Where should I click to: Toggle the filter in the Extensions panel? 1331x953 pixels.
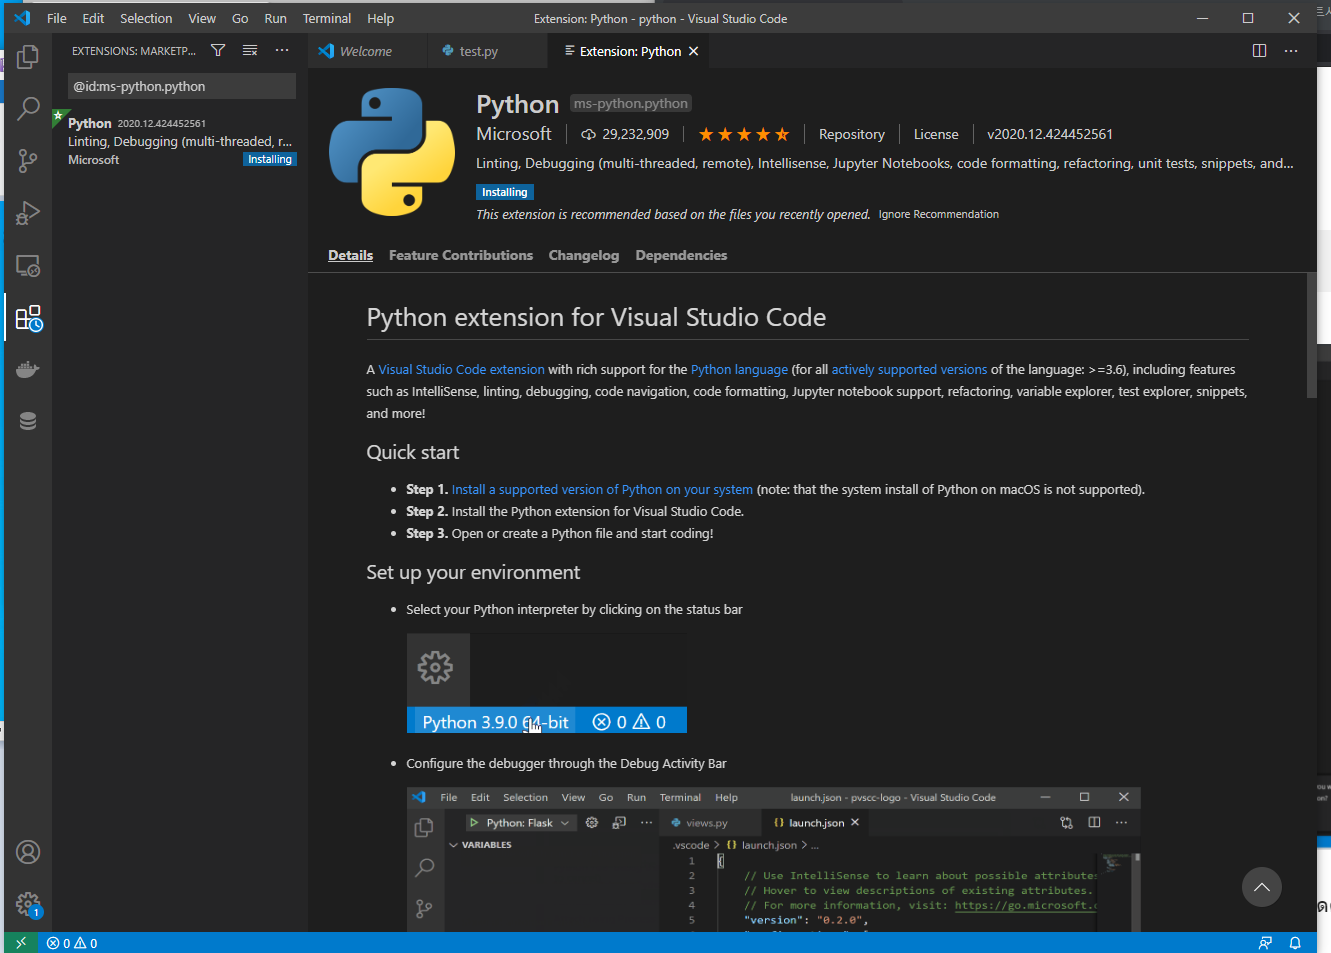[217, 50]
